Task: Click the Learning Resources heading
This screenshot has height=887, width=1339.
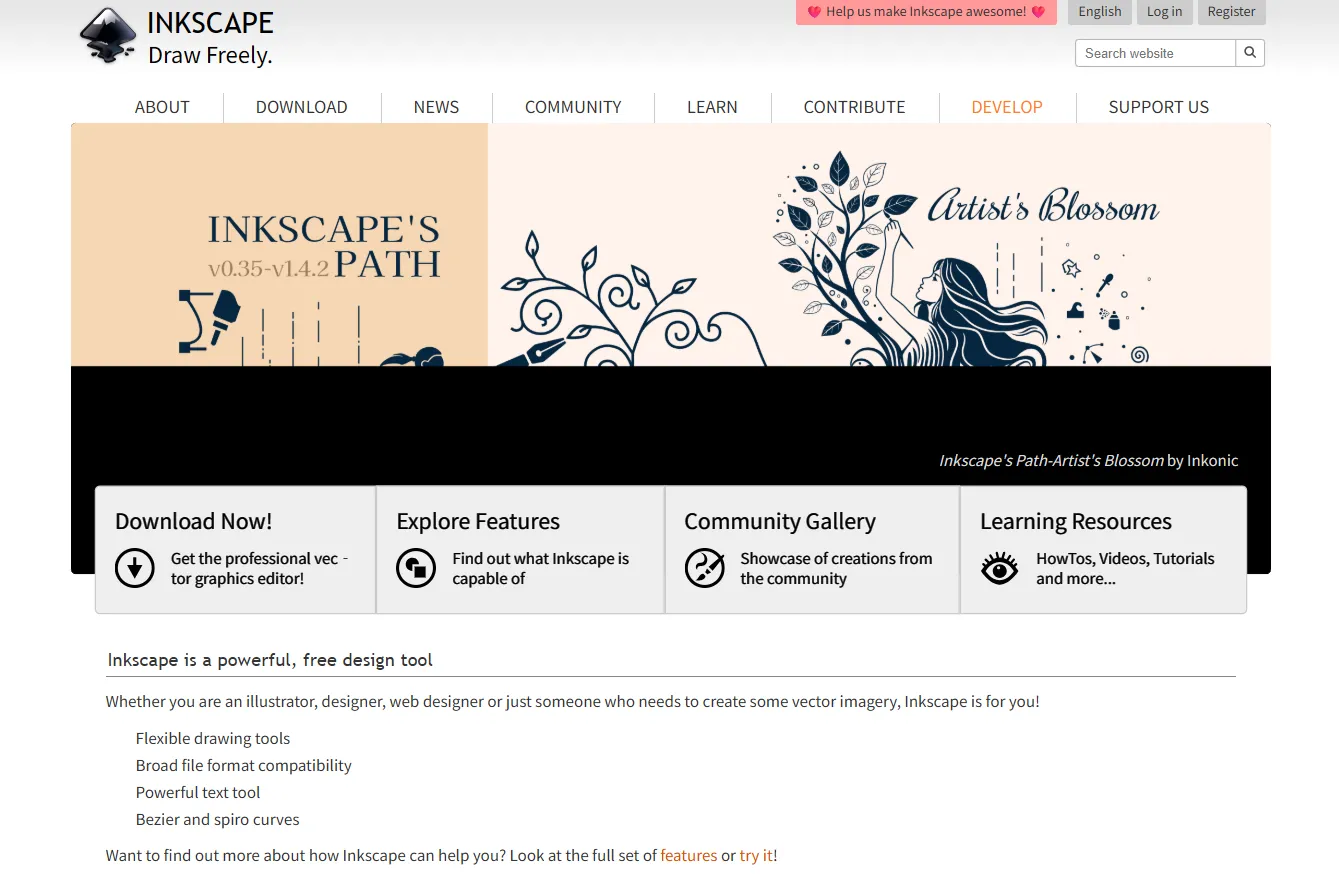Action: point(1076,521)
